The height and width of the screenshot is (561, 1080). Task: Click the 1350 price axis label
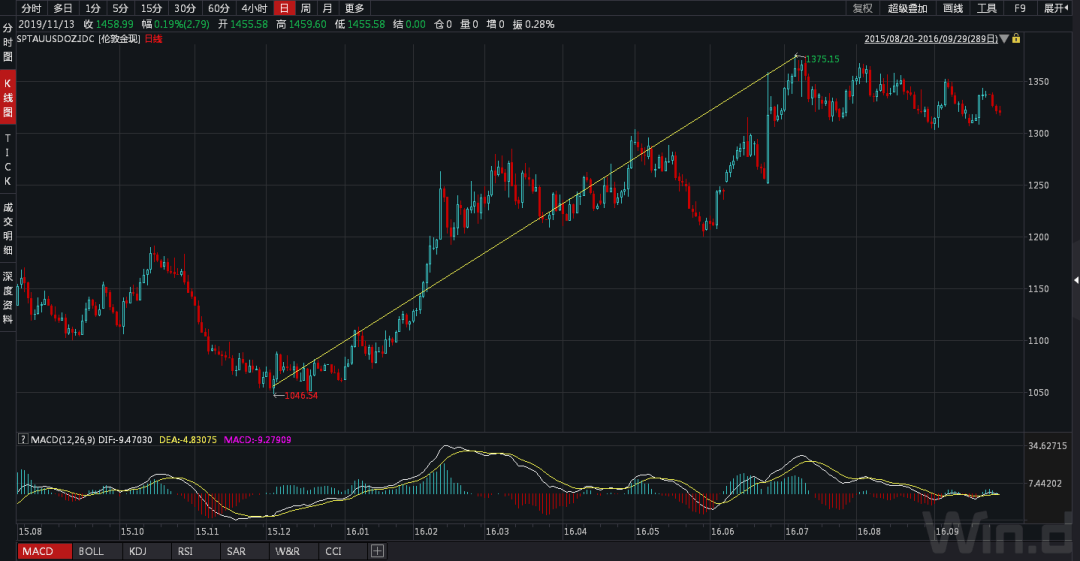(x=1038, y=81)
